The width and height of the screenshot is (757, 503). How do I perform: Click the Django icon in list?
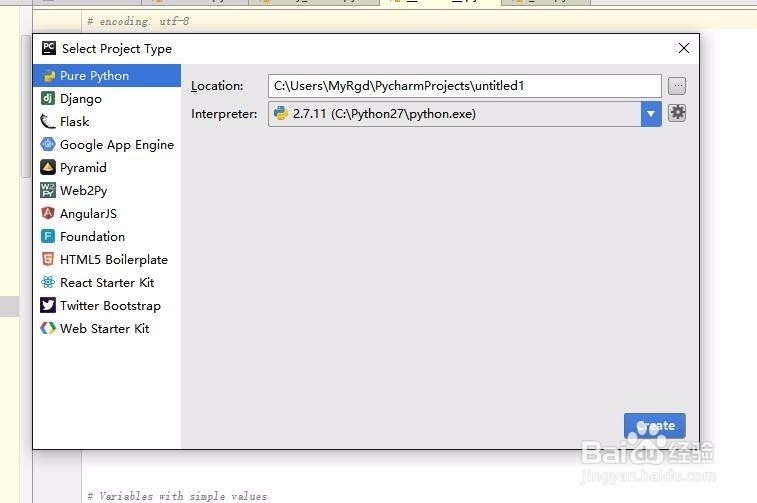point(48,98)
